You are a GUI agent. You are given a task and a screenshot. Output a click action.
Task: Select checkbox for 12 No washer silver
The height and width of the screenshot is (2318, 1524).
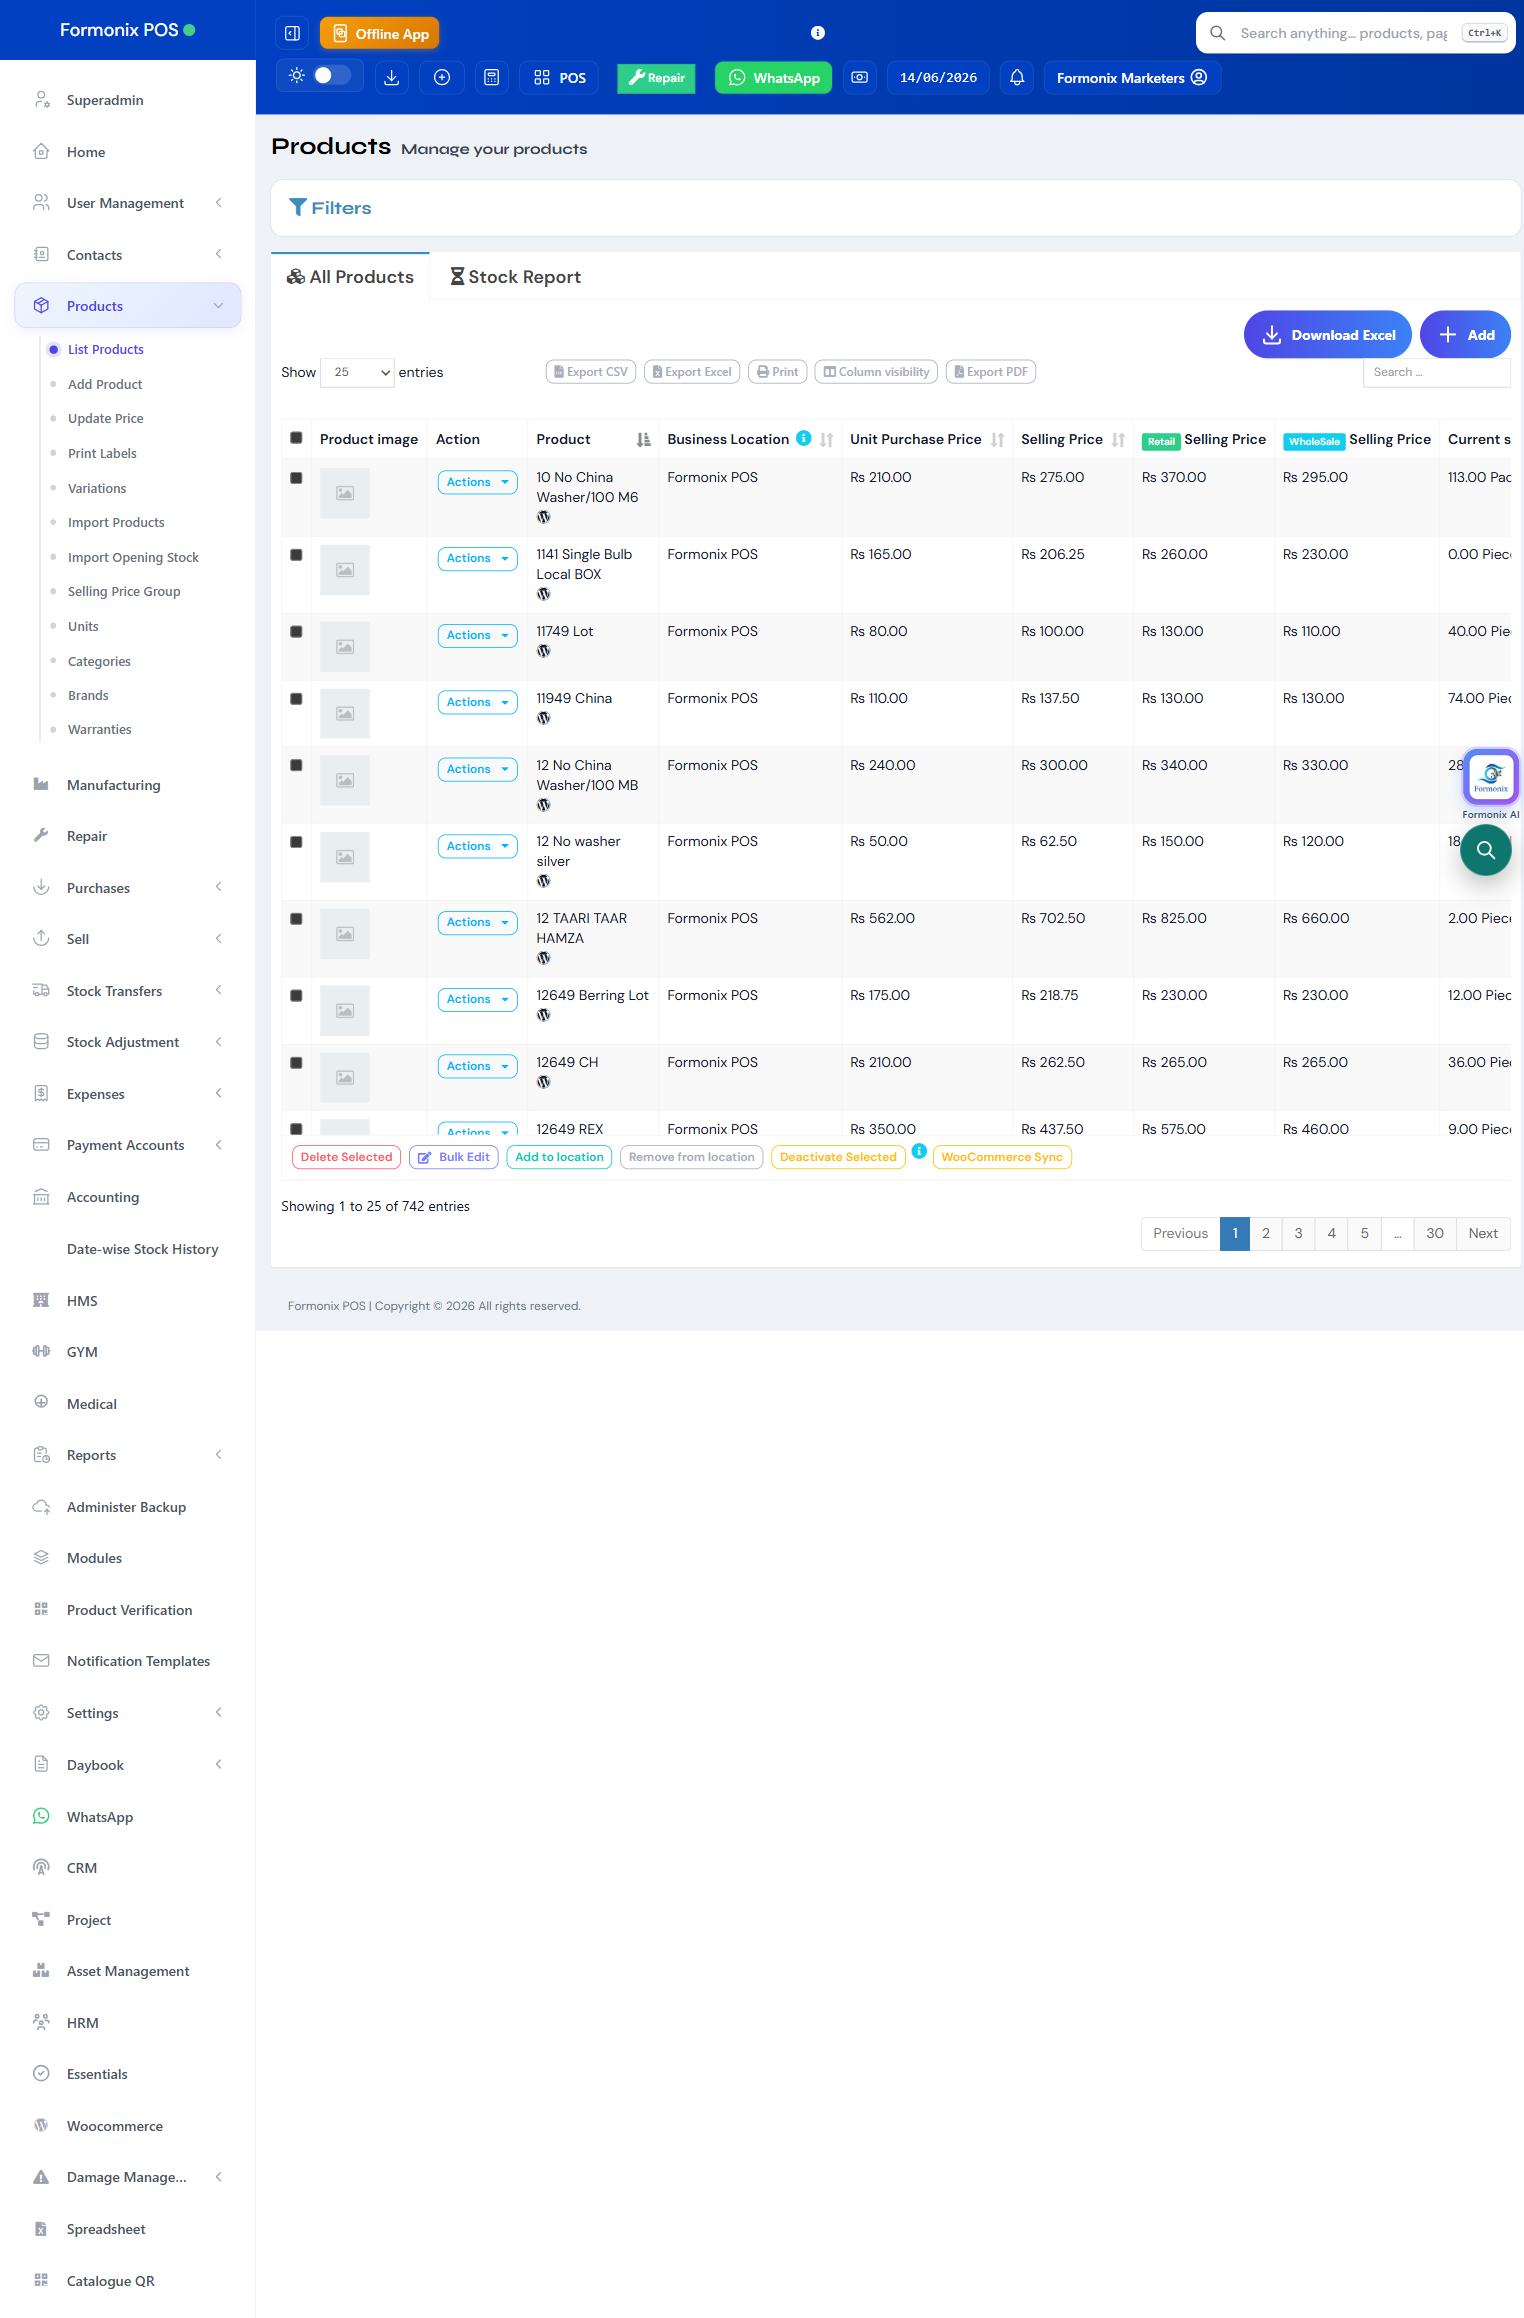296,842
